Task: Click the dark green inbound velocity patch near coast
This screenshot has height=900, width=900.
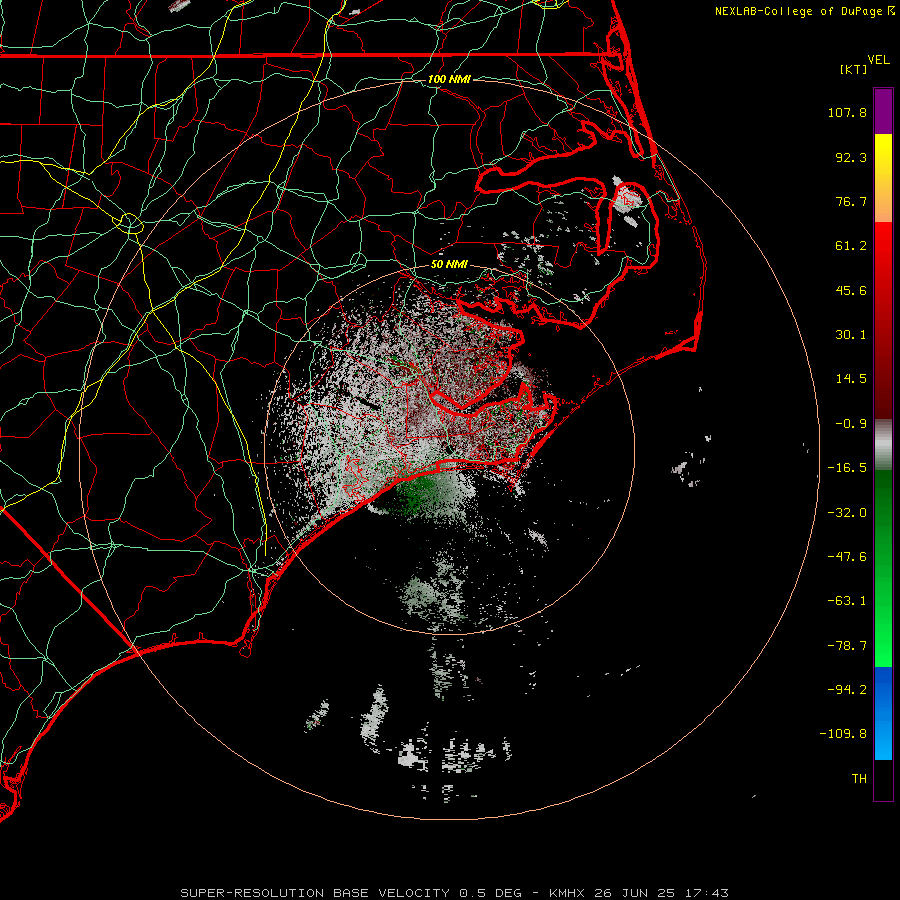Action: [418, 494]
